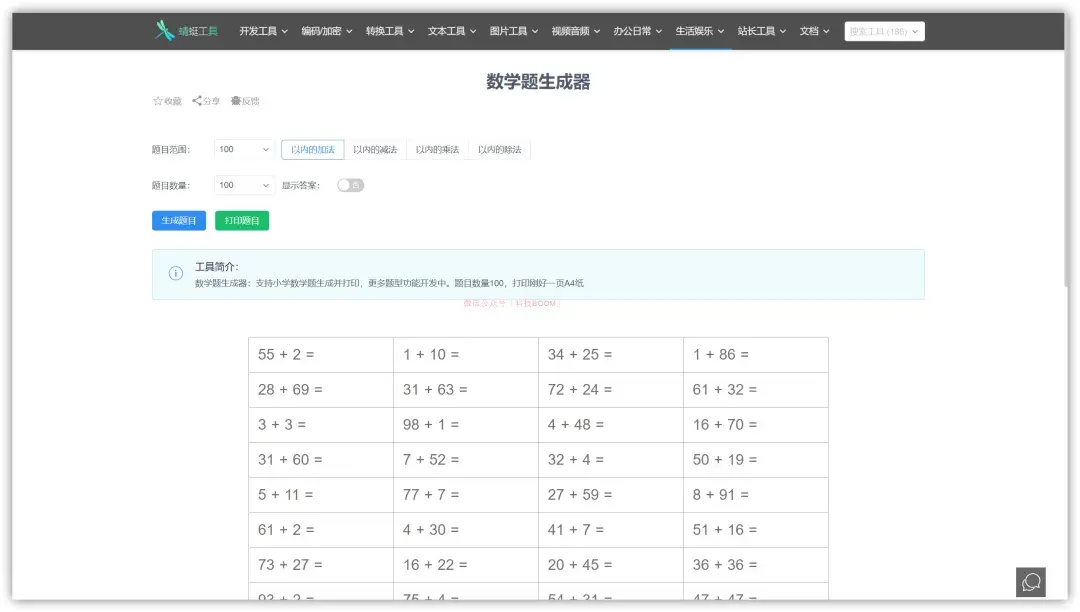Click the cell '73 + 27 ='
Viewport: 1080px width, 612px height.
(321, 565)
